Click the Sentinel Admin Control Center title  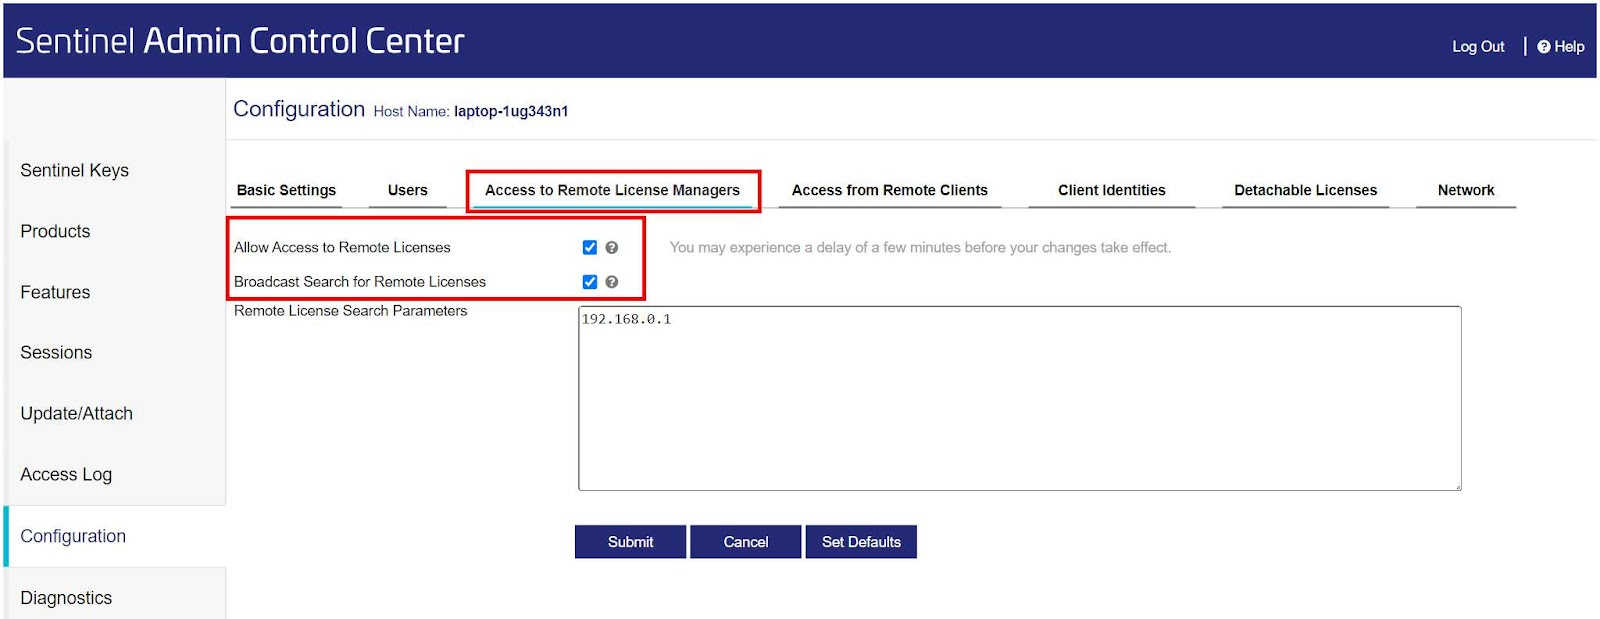(x=240, y=41)
